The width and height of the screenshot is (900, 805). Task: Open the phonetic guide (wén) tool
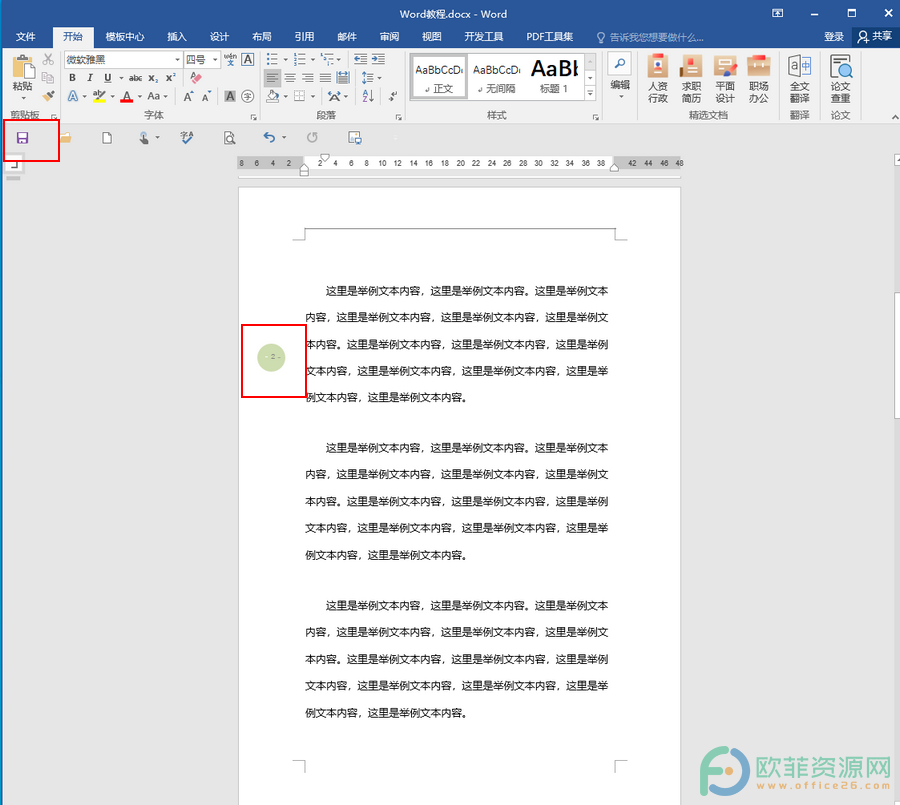tap(230, 59)
